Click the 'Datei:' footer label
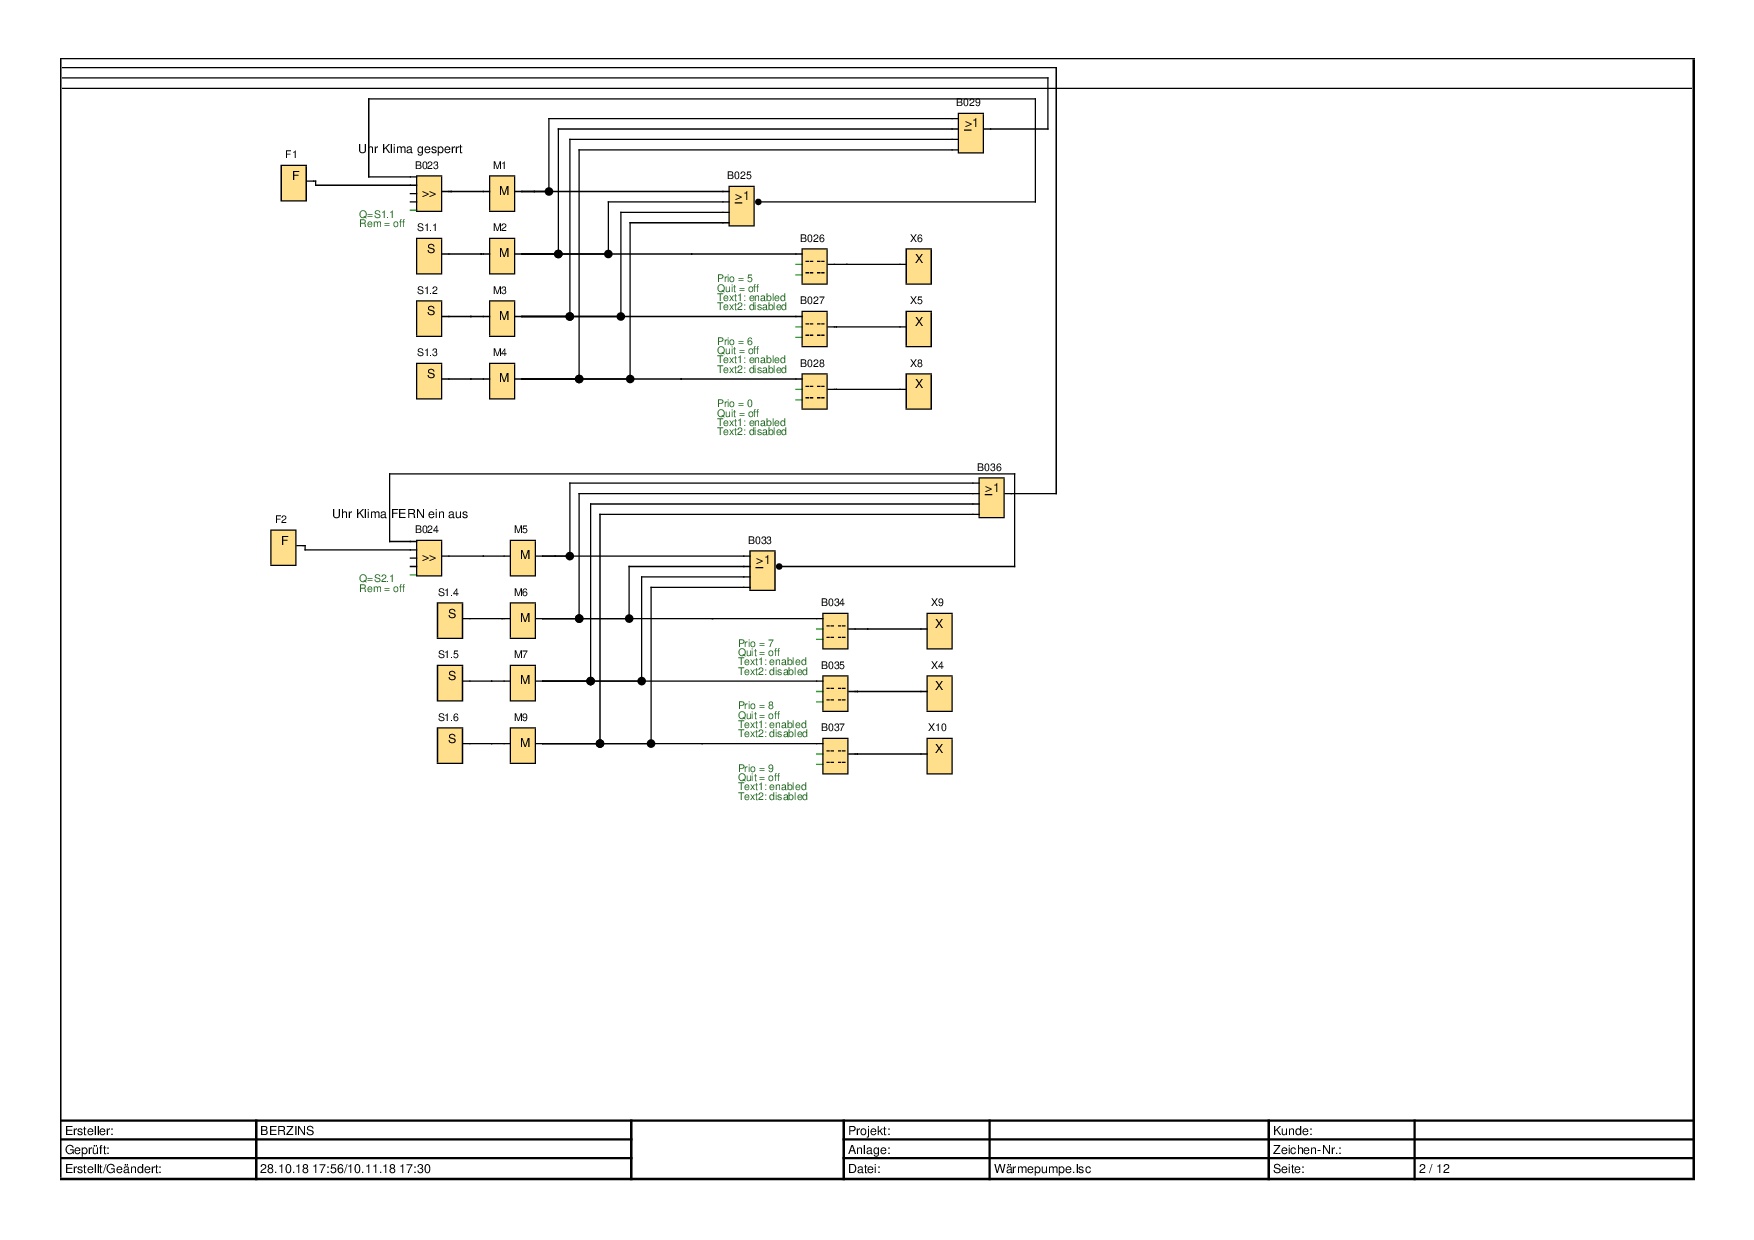This screenshot has height=1240, width=1754. pos(864,1169)
